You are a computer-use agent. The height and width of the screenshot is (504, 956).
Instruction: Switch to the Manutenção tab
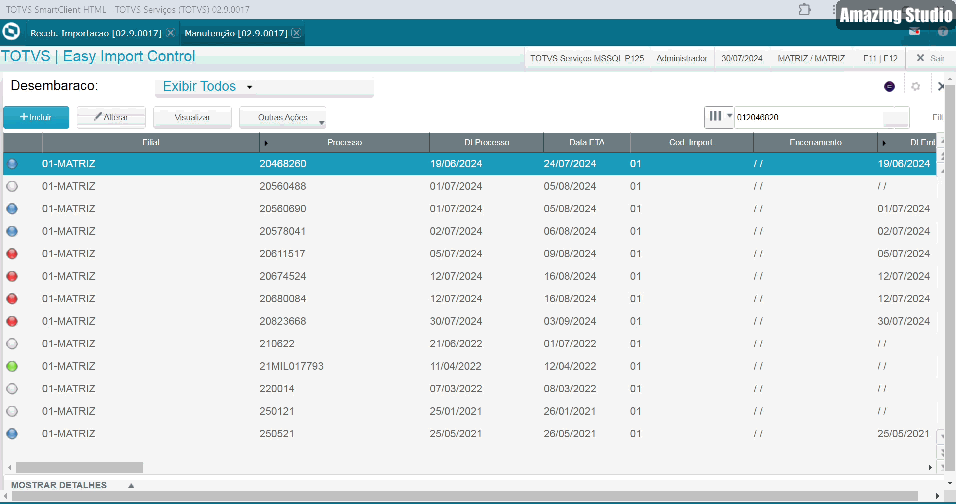click(x=236, y=33)
